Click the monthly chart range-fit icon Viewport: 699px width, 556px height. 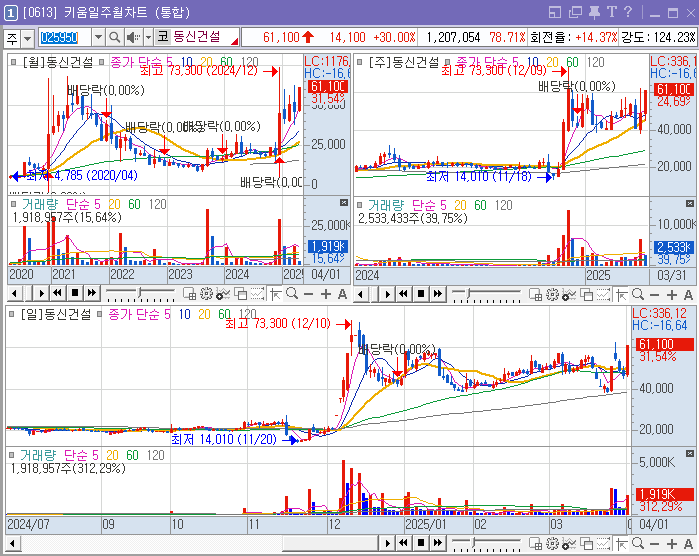pos(258,294)
